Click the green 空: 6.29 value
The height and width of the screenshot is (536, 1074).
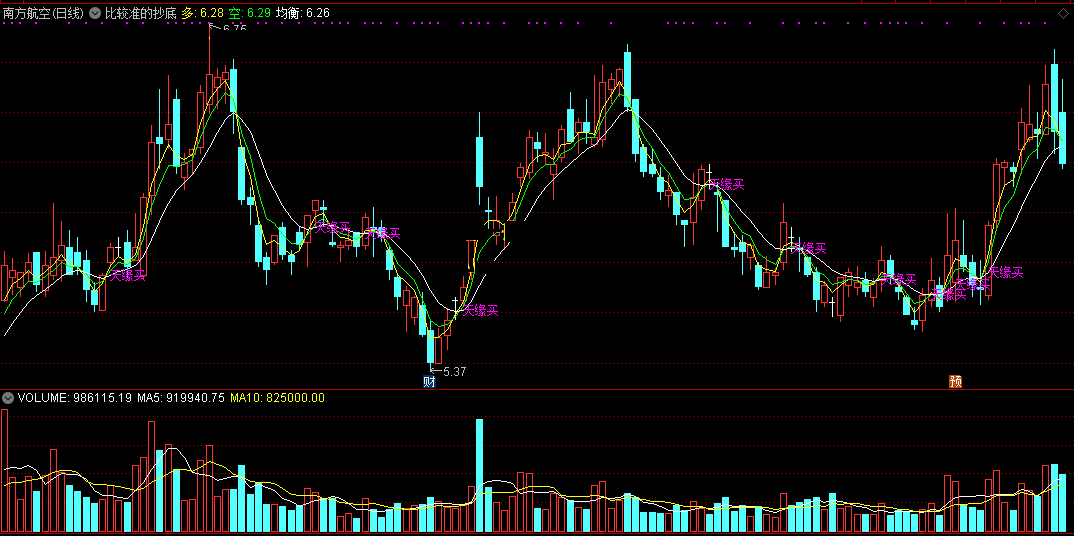(249, 12)
